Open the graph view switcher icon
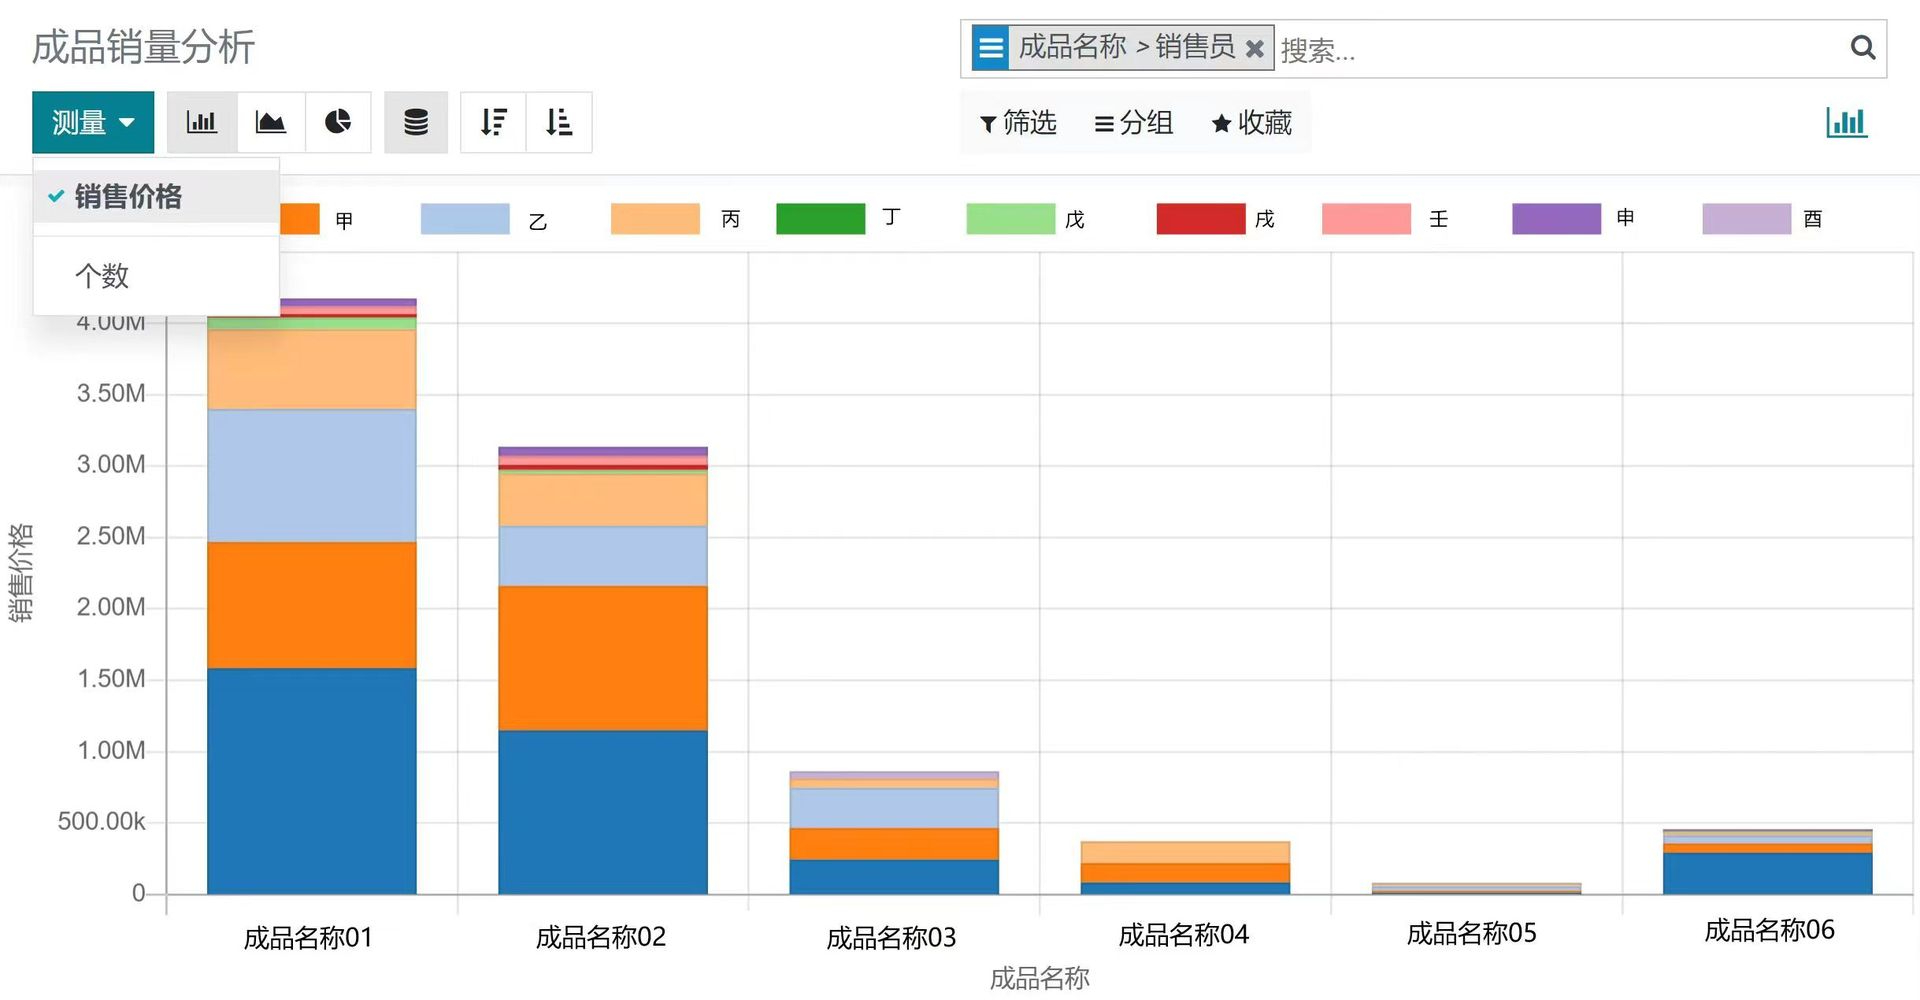Image resolution: width=1920 pixels, height=1000 pixels. point(1846,122)
